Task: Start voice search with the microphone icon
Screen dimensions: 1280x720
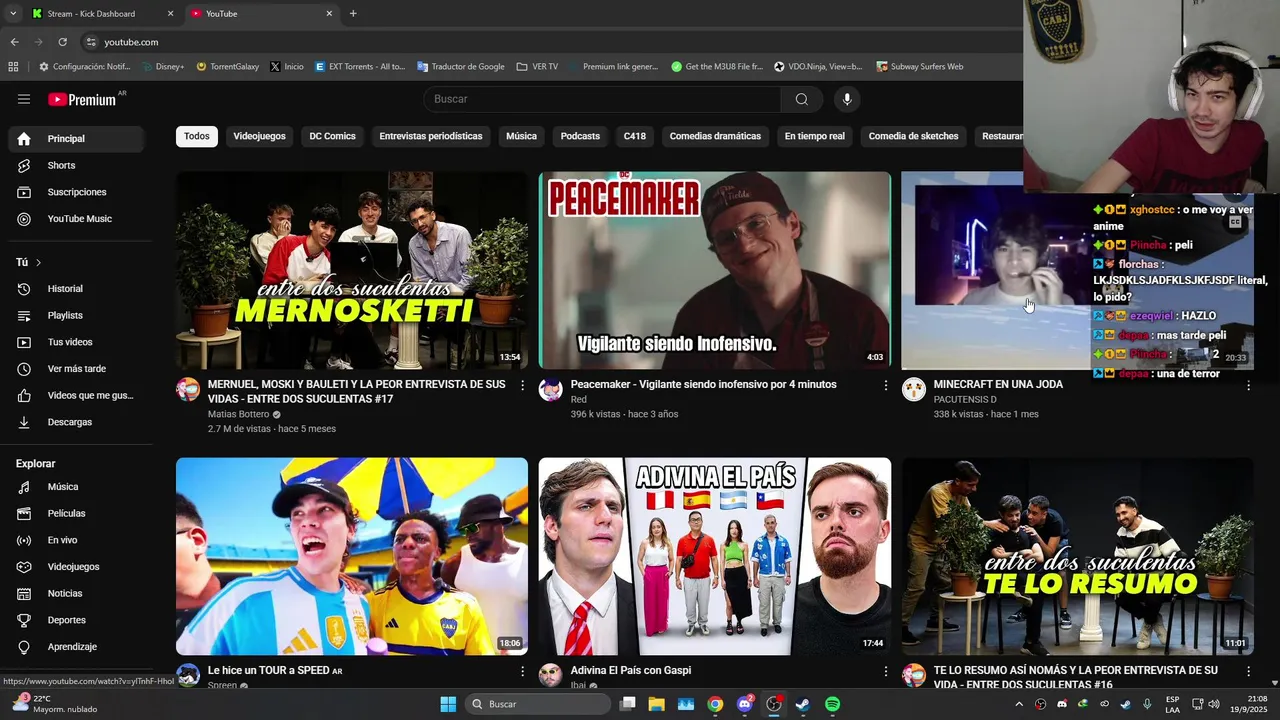Action: click(847, 99)
